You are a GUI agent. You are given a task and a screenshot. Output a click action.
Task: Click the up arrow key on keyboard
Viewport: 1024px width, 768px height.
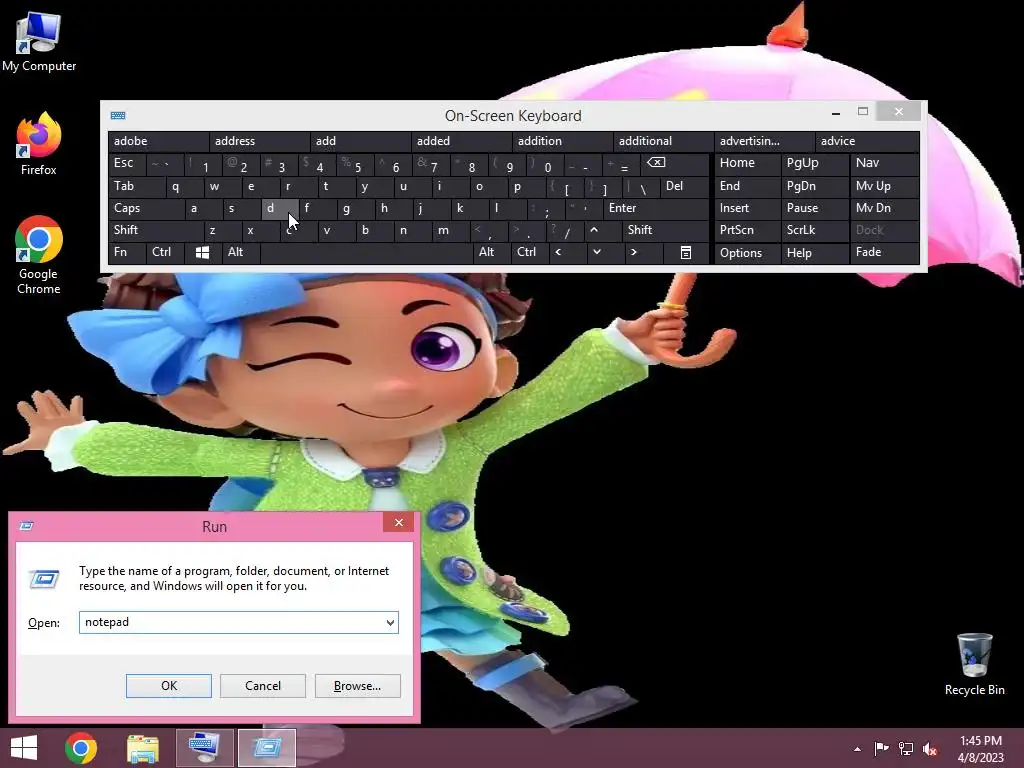pos(602,230)
